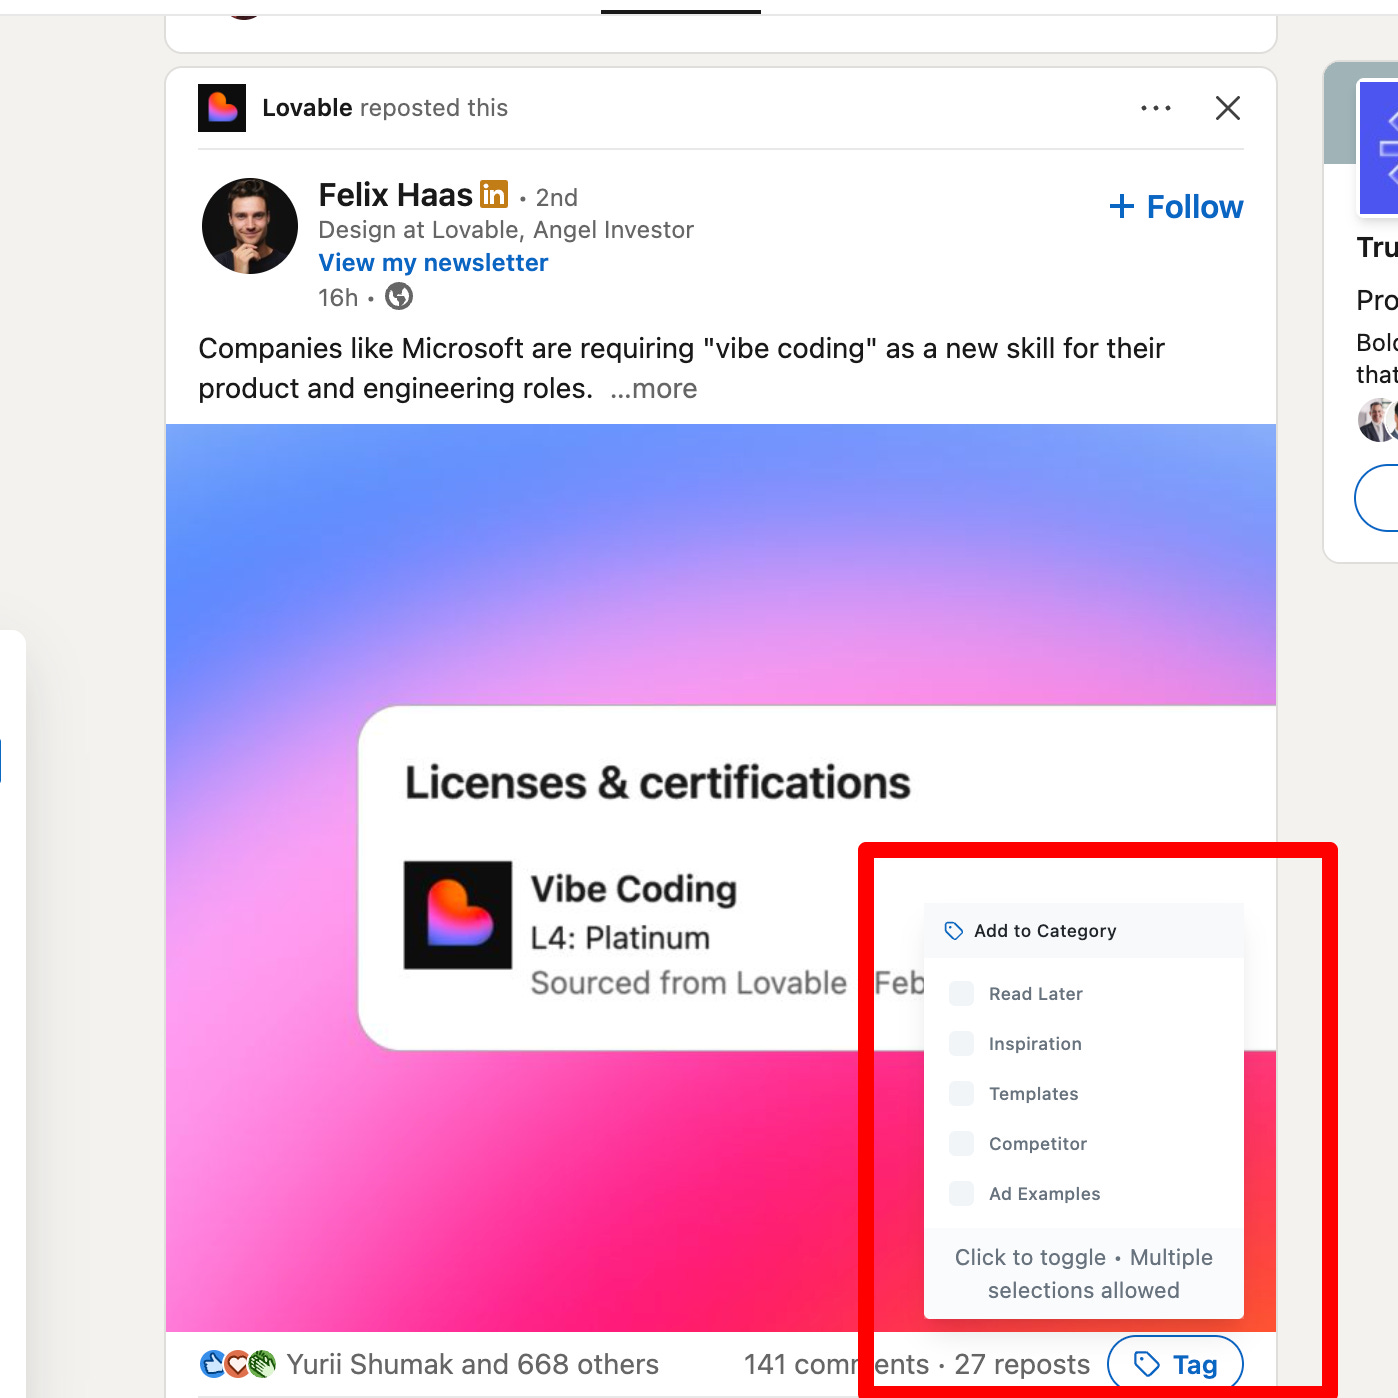Screen dimensions: 1398x1398
Task: Click the Lovable name in repost header
Action: point(307,108)
